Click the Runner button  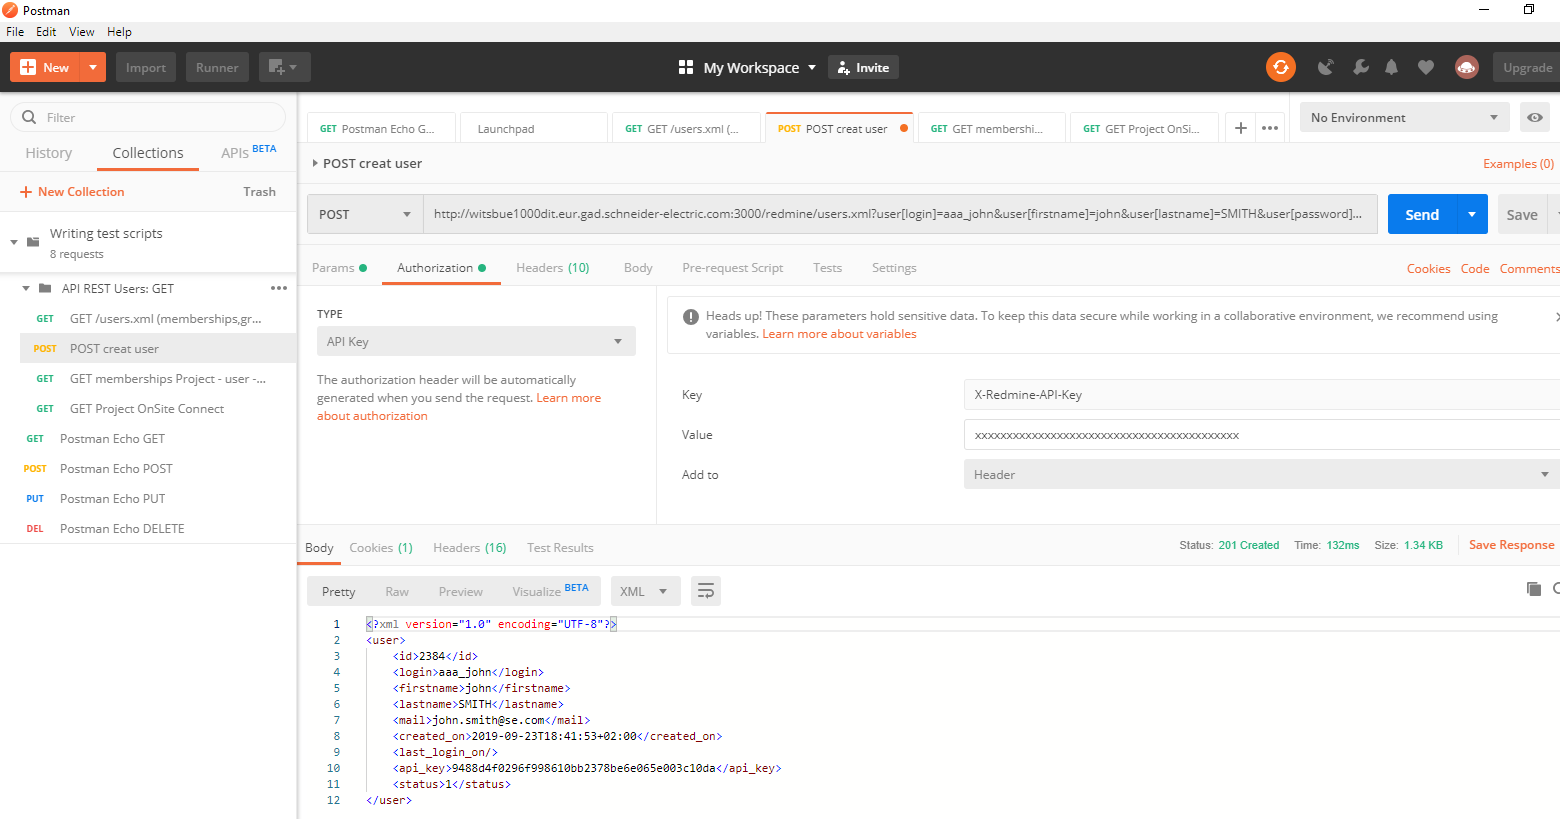click(x=217, y=67)
